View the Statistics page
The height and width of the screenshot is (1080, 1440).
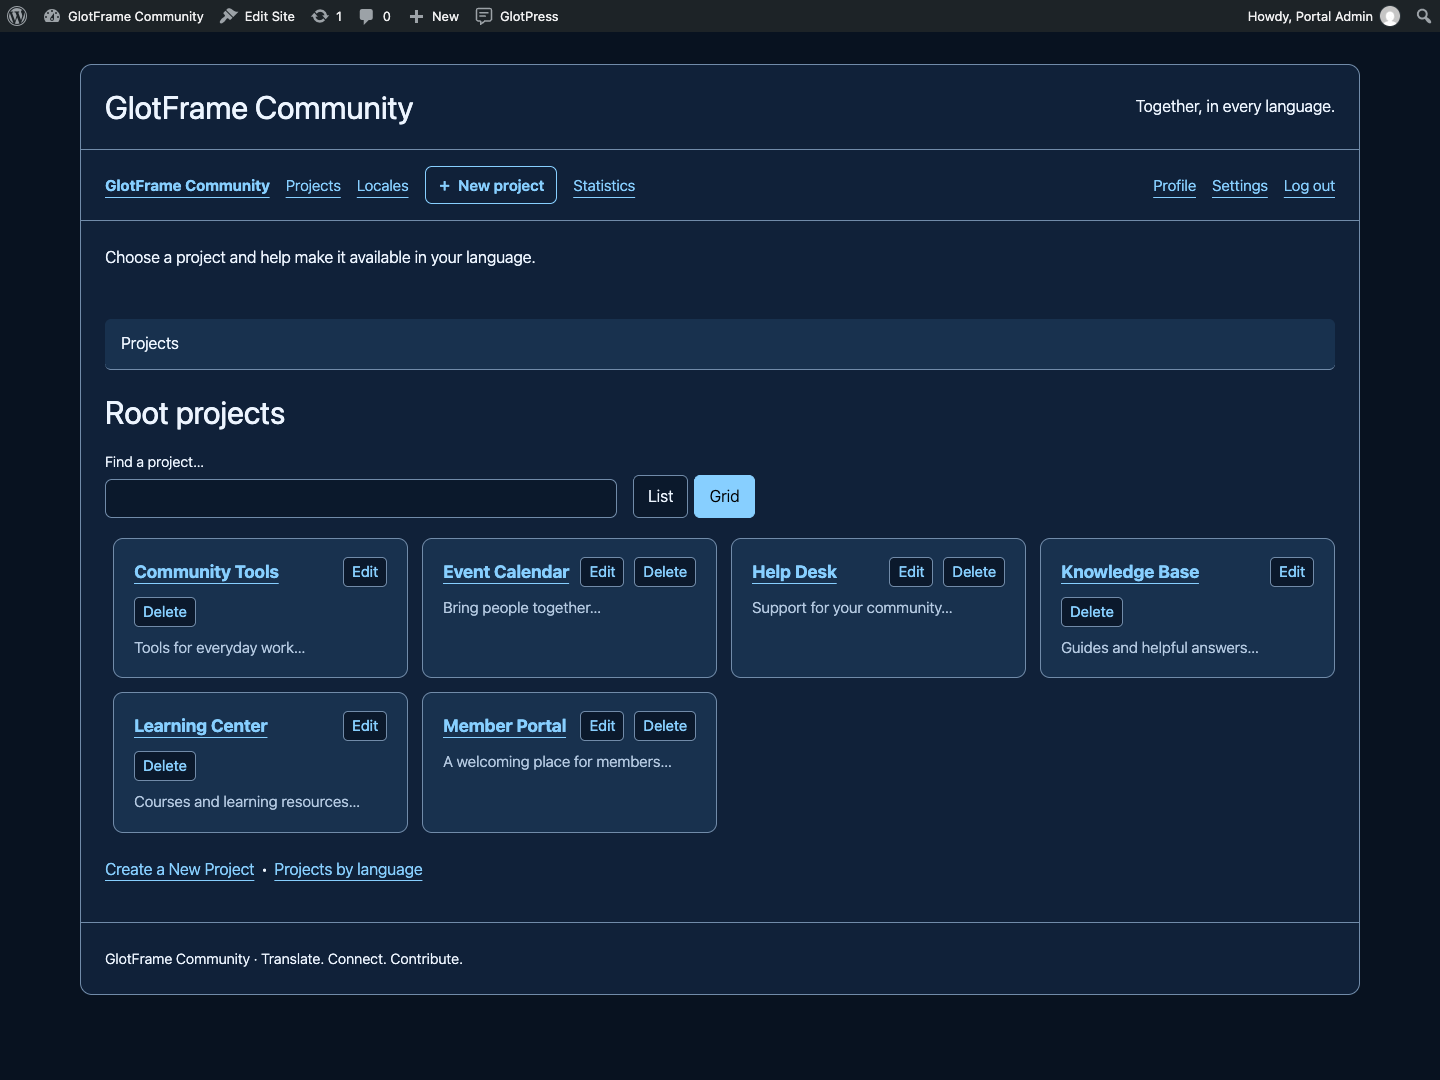pos(604,186)
